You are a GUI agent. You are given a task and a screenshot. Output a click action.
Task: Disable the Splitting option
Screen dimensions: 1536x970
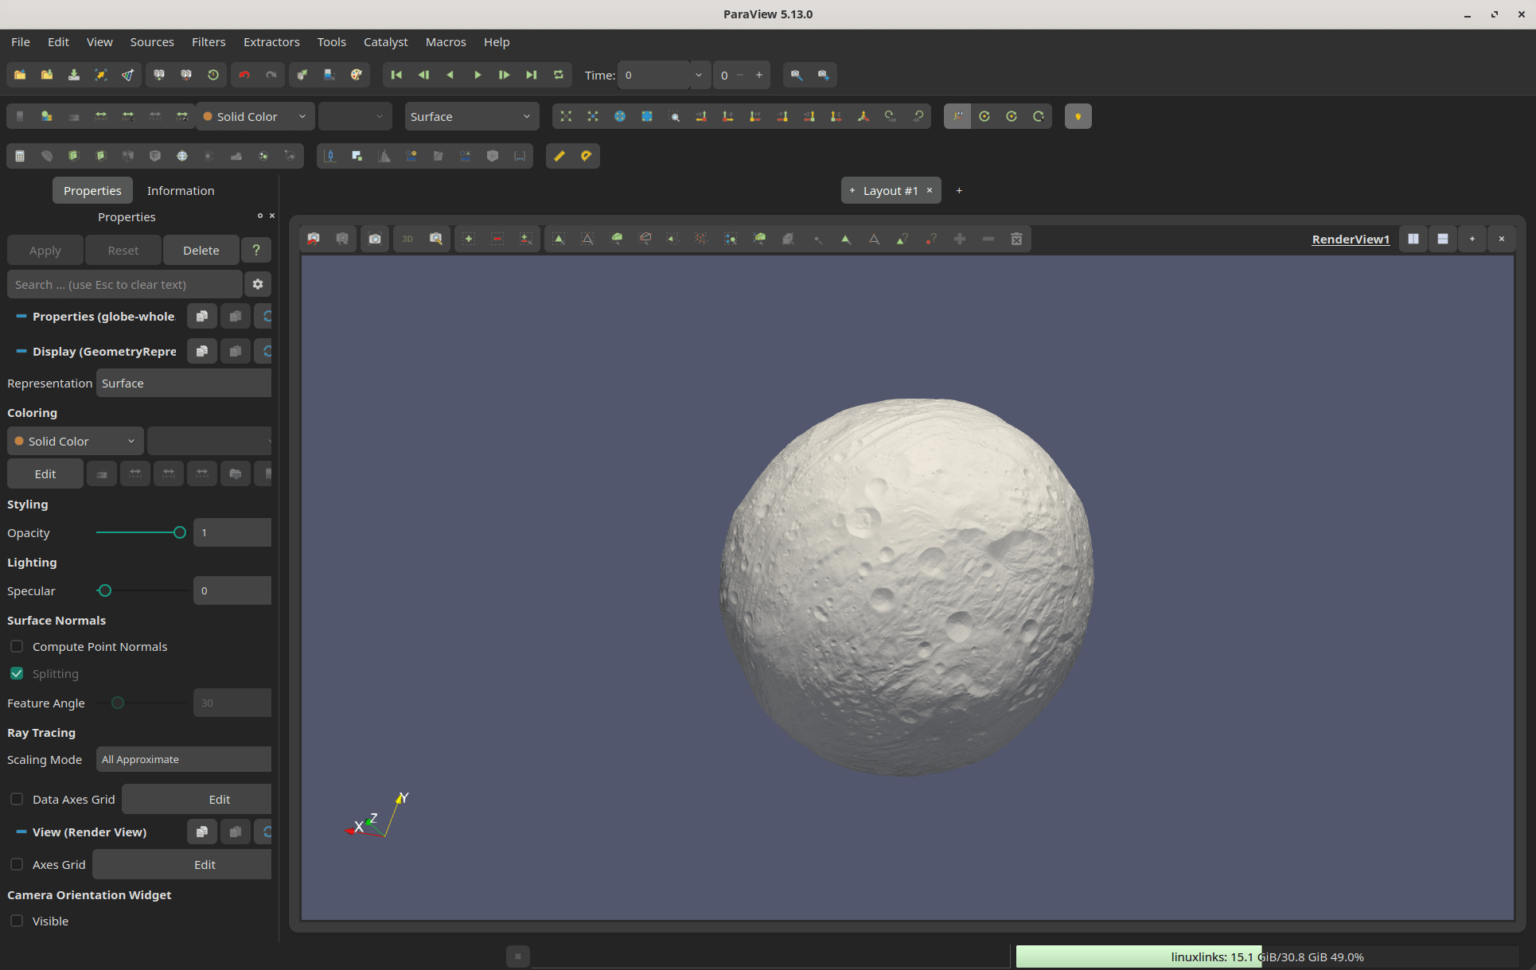(16, 673)
